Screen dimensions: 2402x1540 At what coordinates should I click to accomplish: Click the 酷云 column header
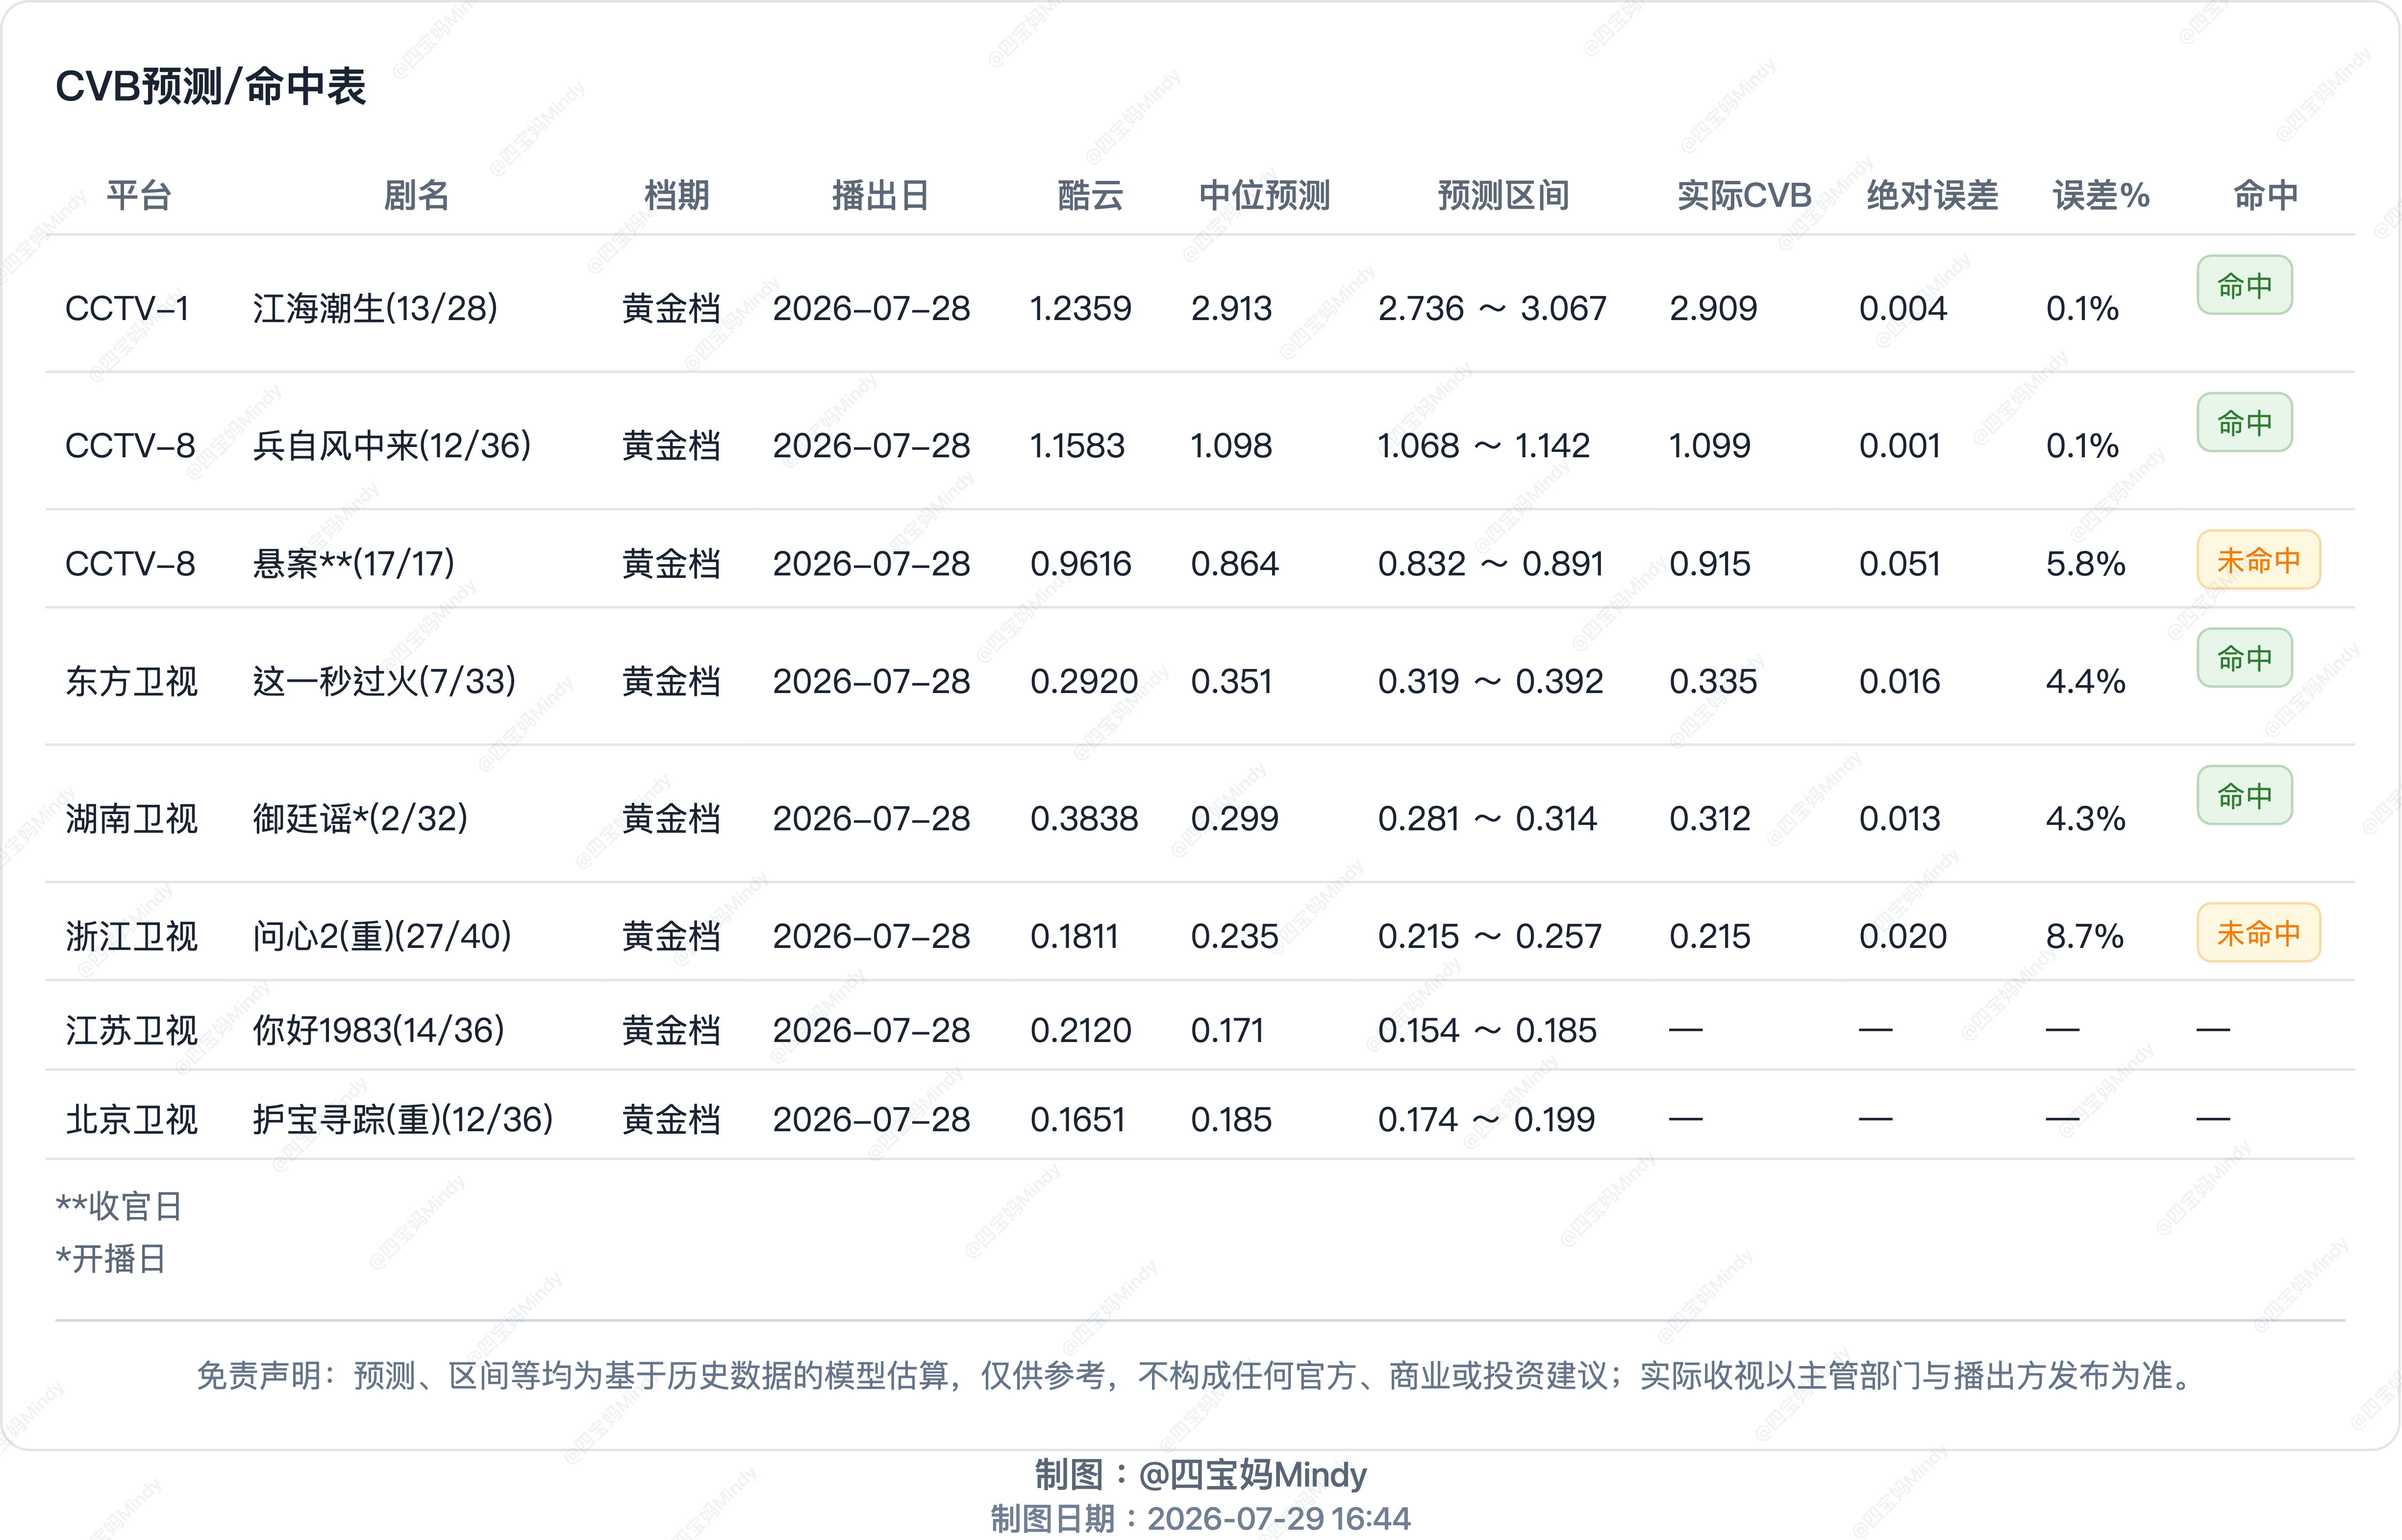(x=1090, y=195)
